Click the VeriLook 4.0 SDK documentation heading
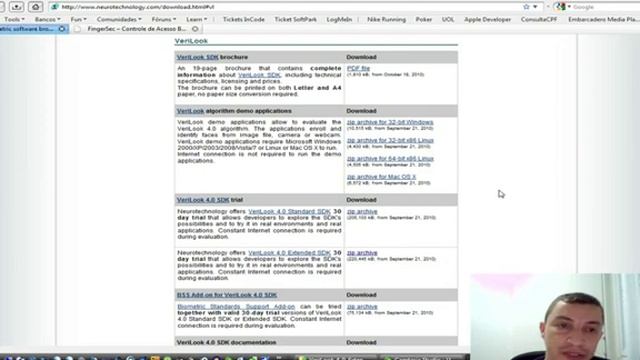 point(227,342)
